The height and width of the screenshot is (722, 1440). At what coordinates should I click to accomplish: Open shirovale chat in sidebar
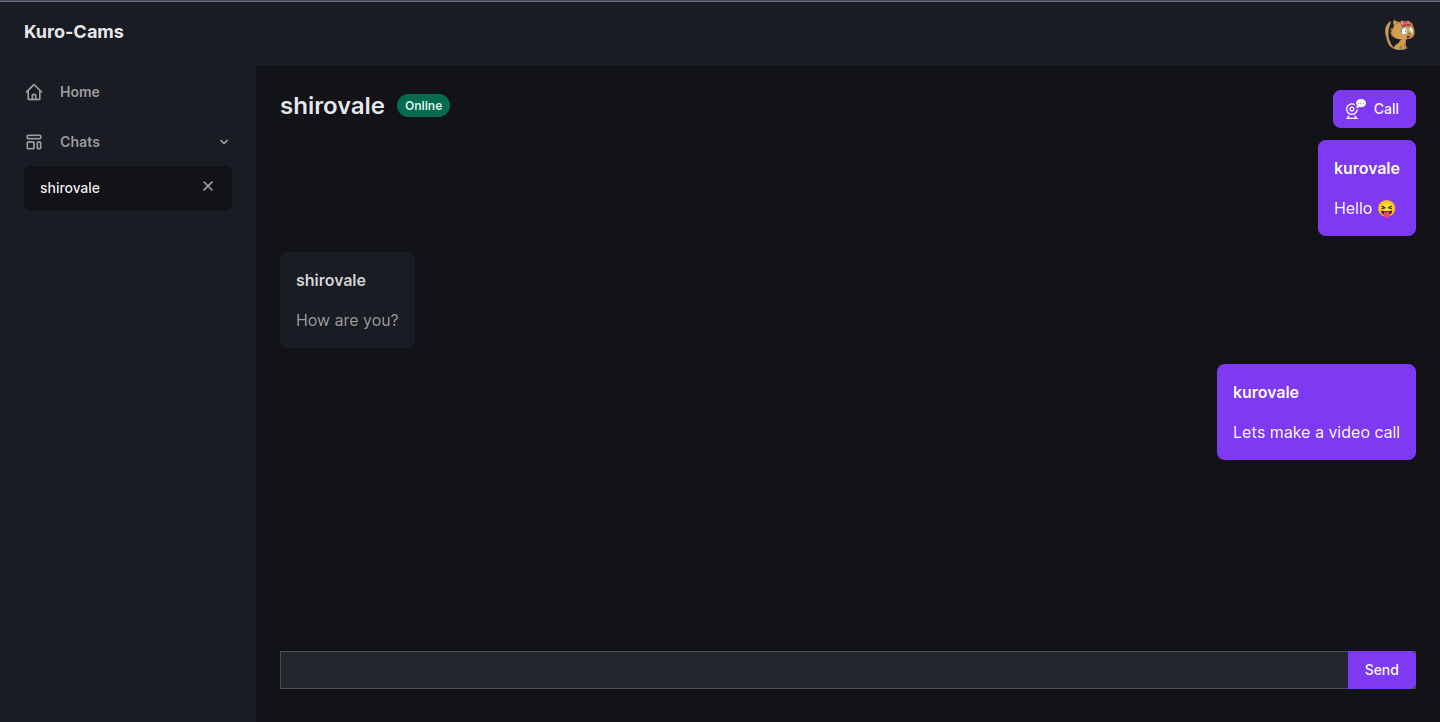(128, 188)
